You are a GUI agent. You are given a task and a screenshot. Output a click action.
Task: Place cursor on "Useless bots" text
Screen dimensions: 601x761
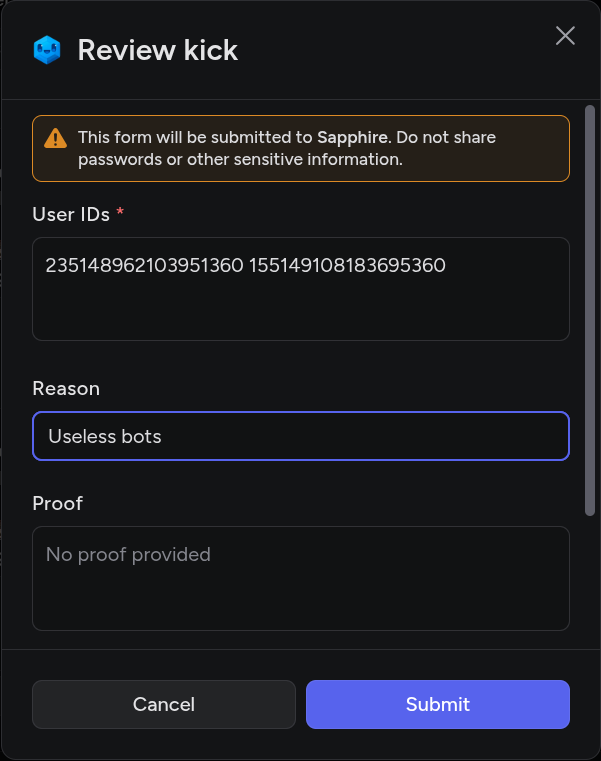click(105, 436)
